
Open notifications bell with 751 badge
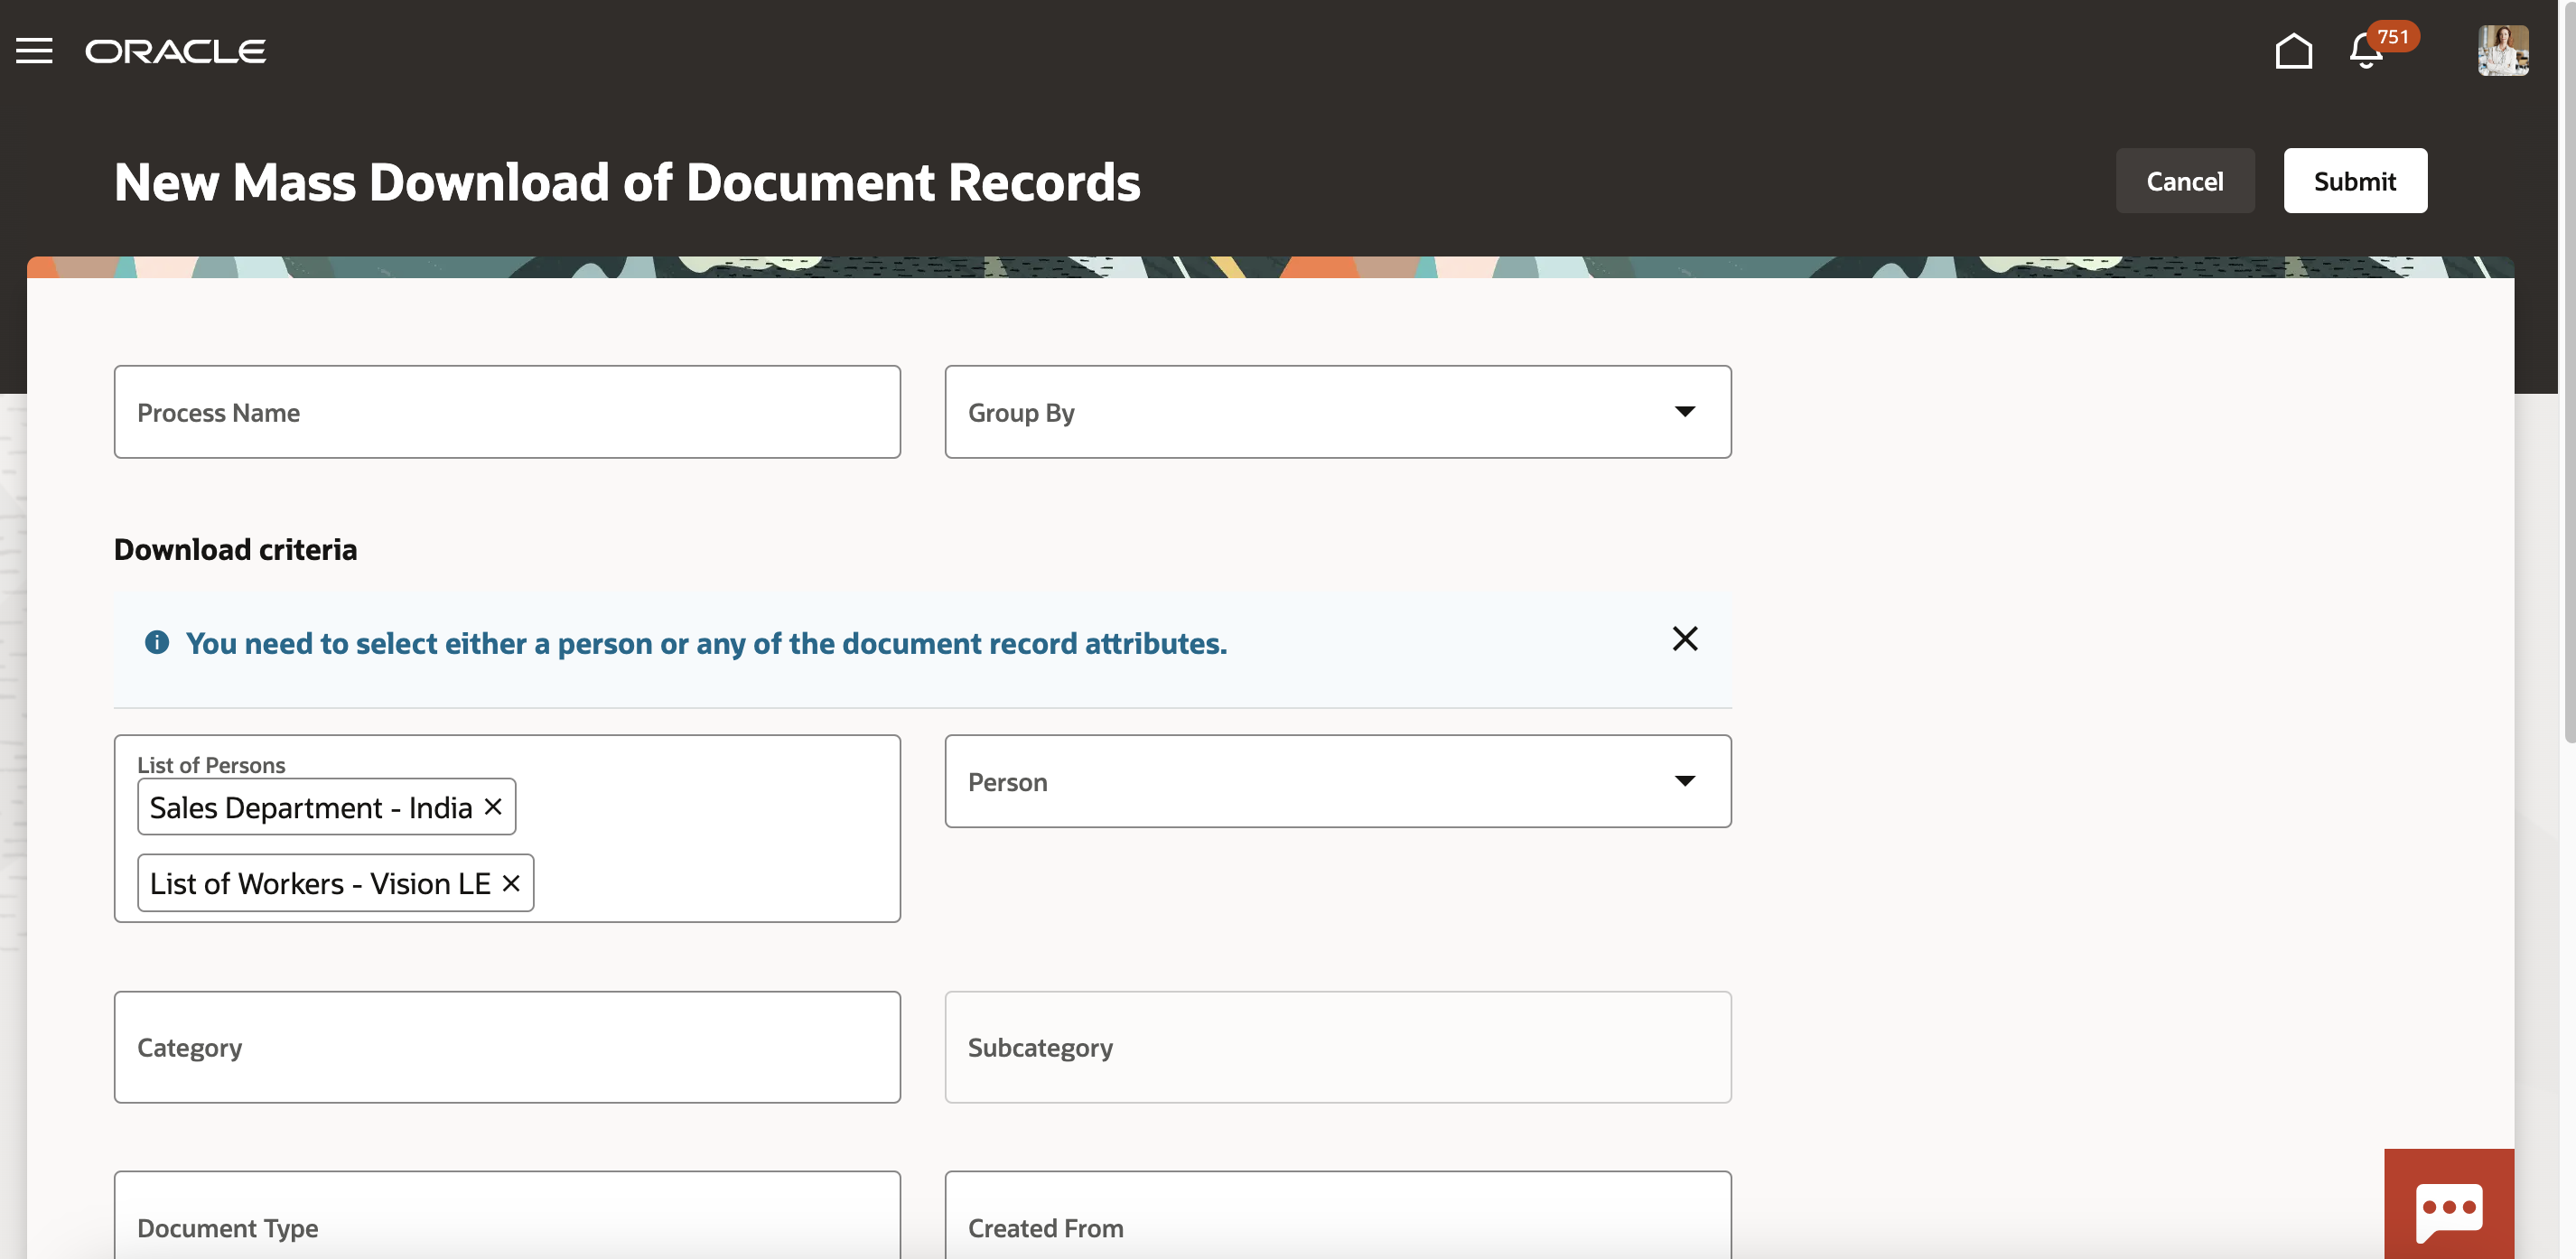point(2366,51)
